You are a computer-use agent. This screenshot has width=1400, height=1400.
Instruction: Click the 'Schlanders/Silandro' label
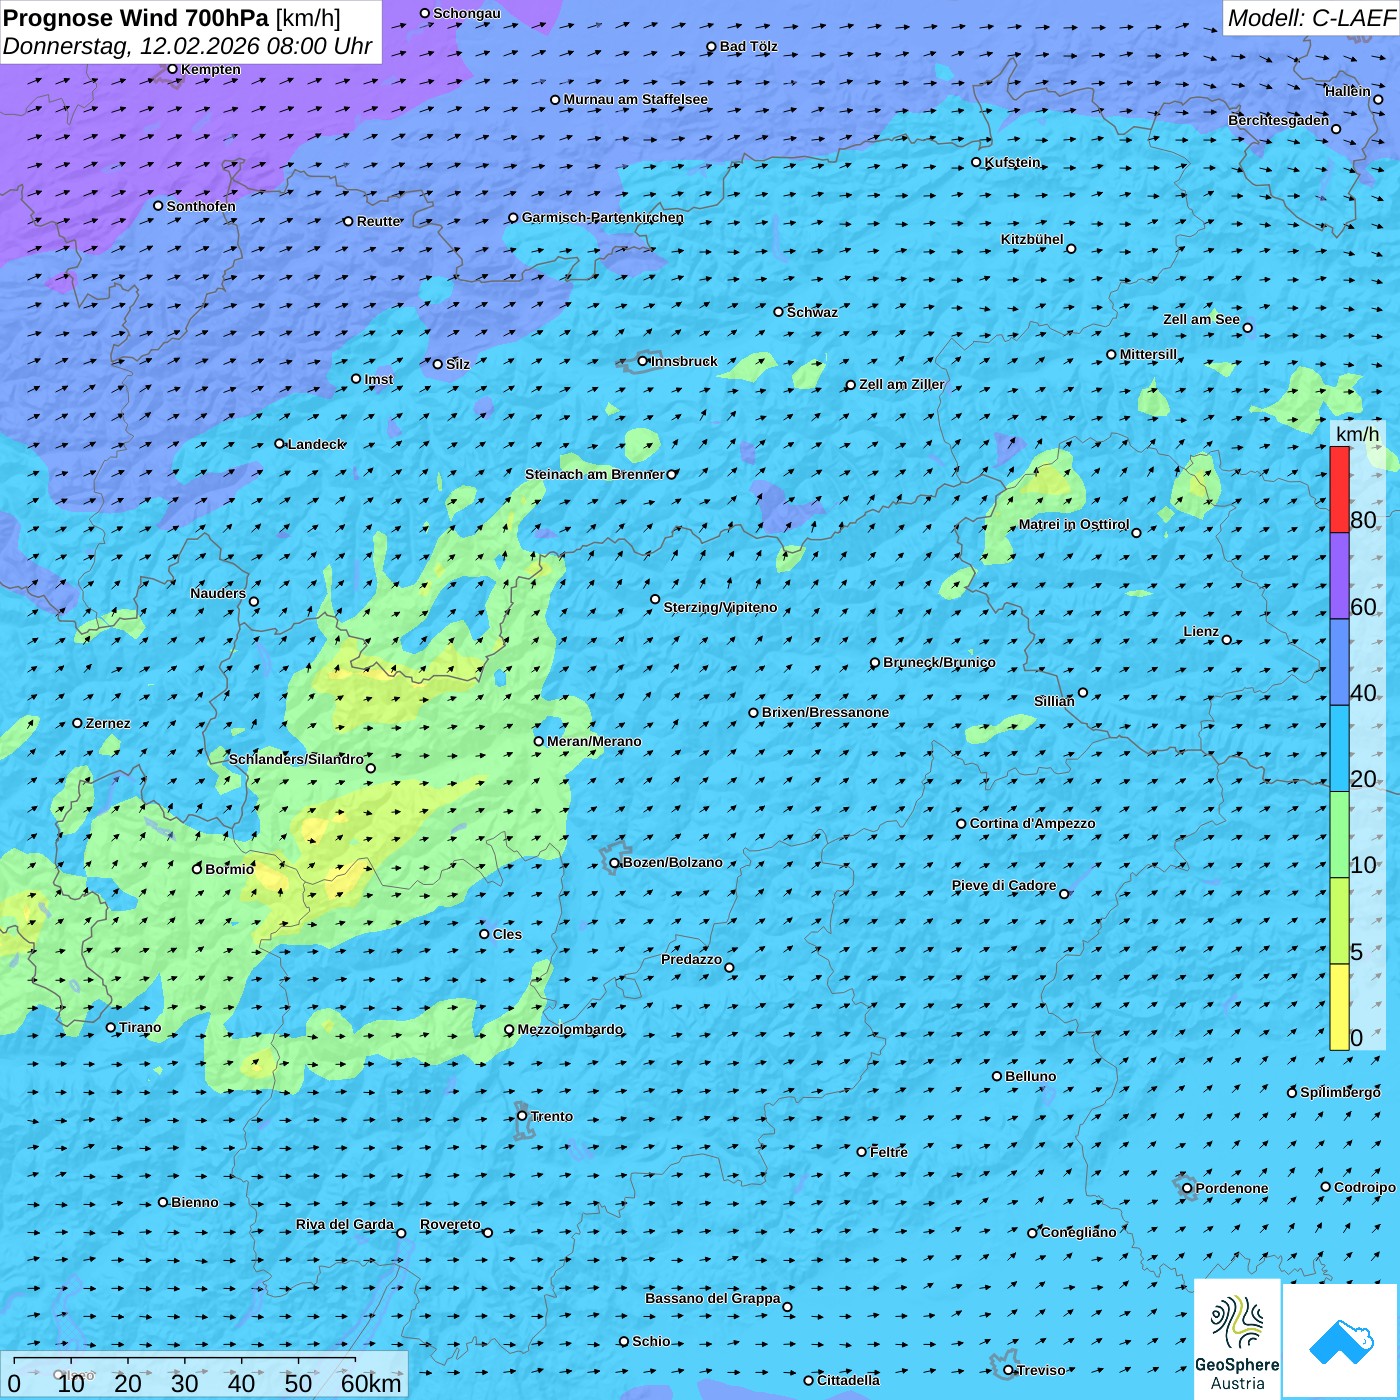[x=296, y=759]
